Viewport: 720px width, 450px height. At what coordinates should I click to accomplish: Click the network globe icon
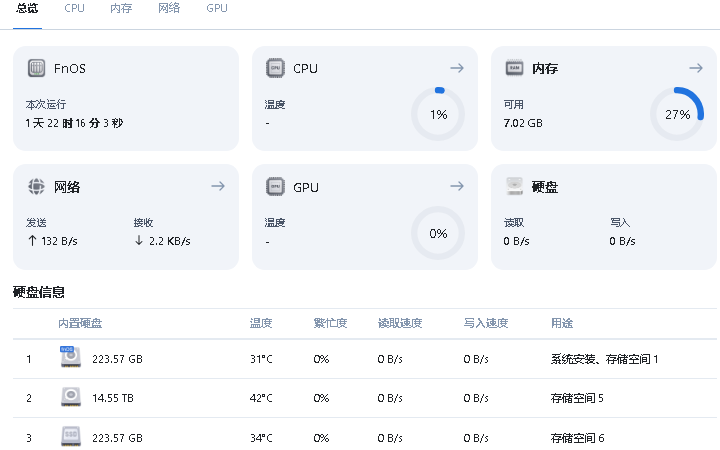pyautogui.click(x=36, y=186)
